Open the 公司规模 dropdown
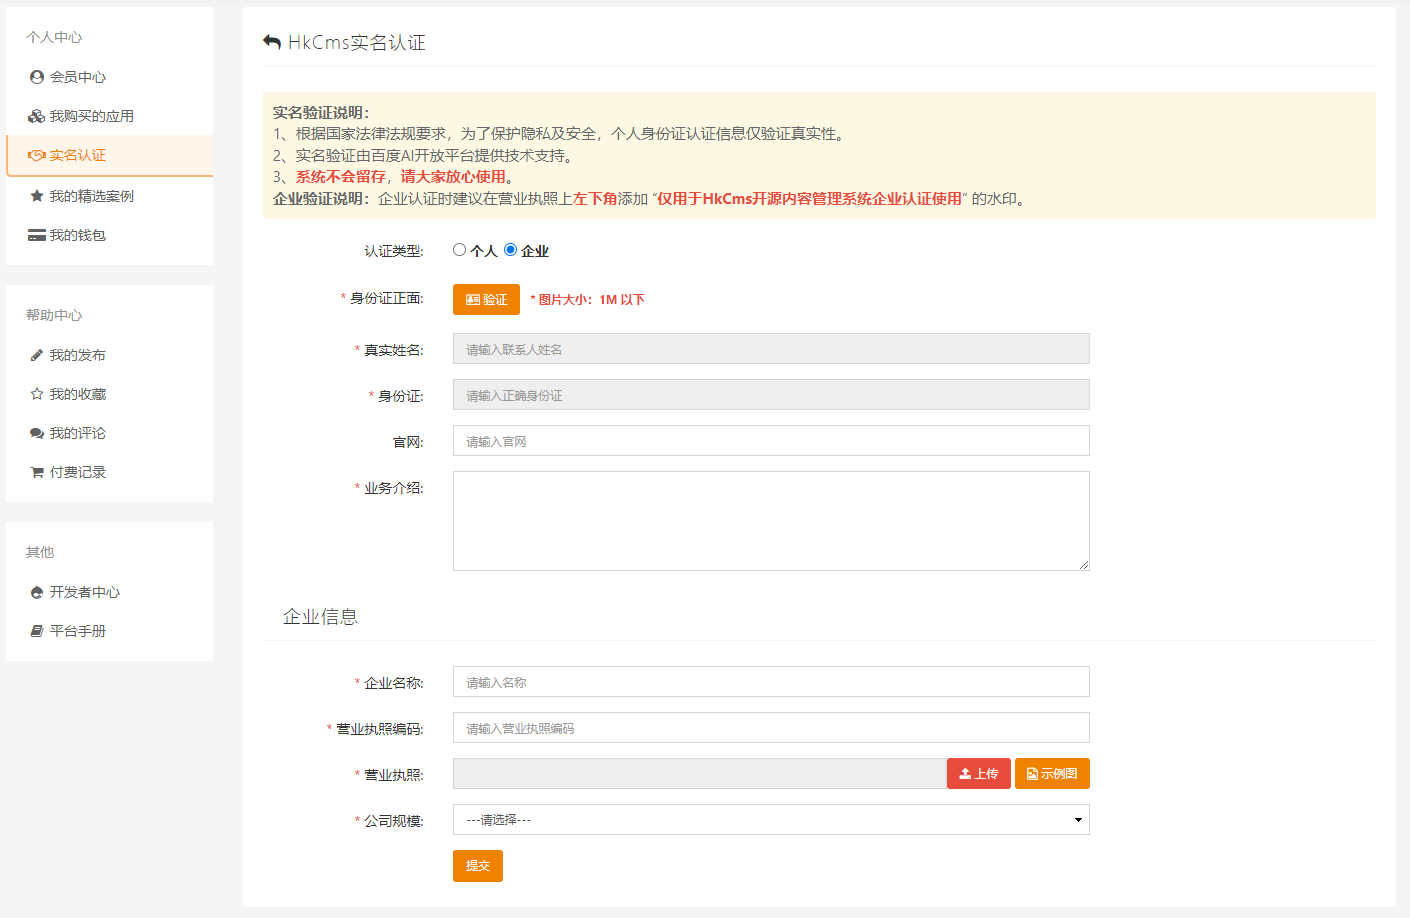 point(771,820)
